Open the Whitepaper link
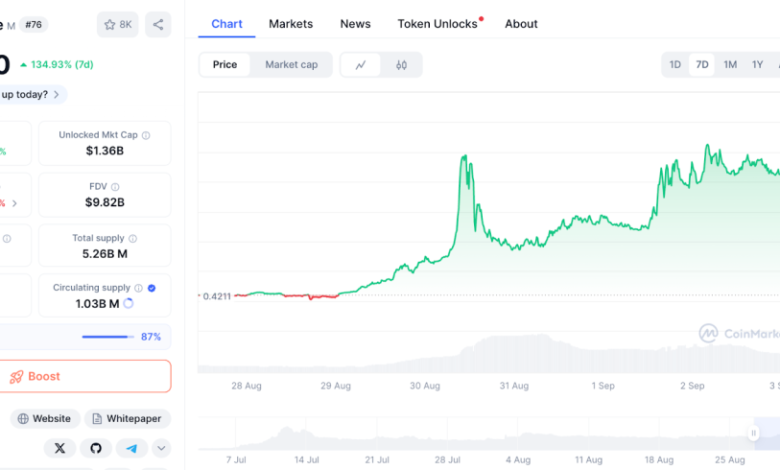Viewport: 780px width, 470px height. (x=128, y=419)
